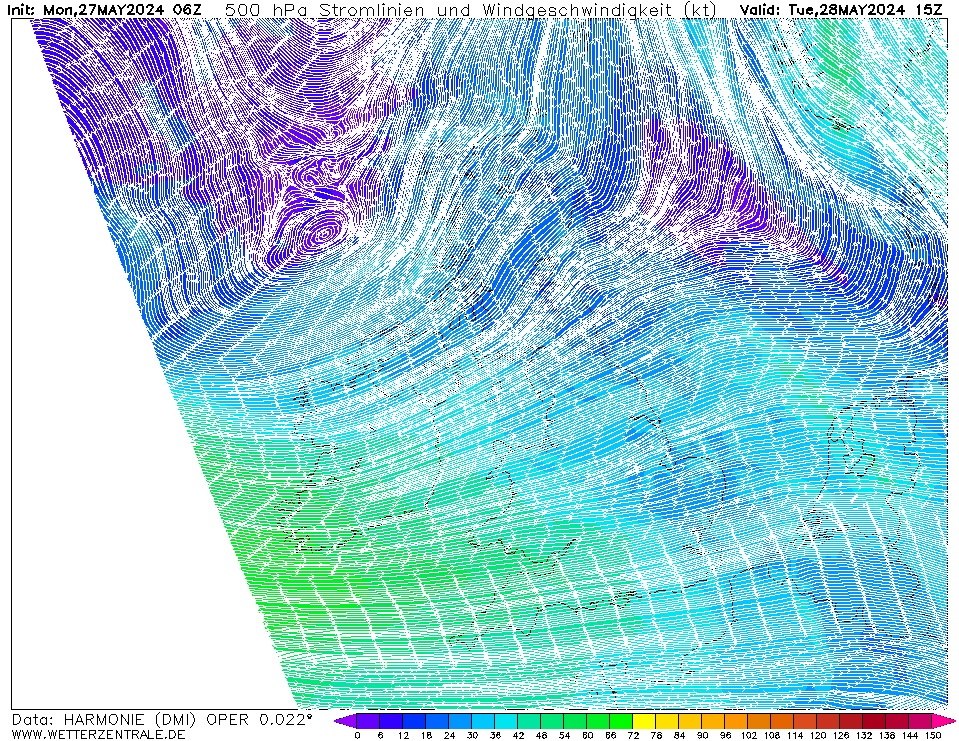Click the 96–102 kt orange colorbar segment
The height and width of the screenshot is (741, 959).
coord(737,721)
